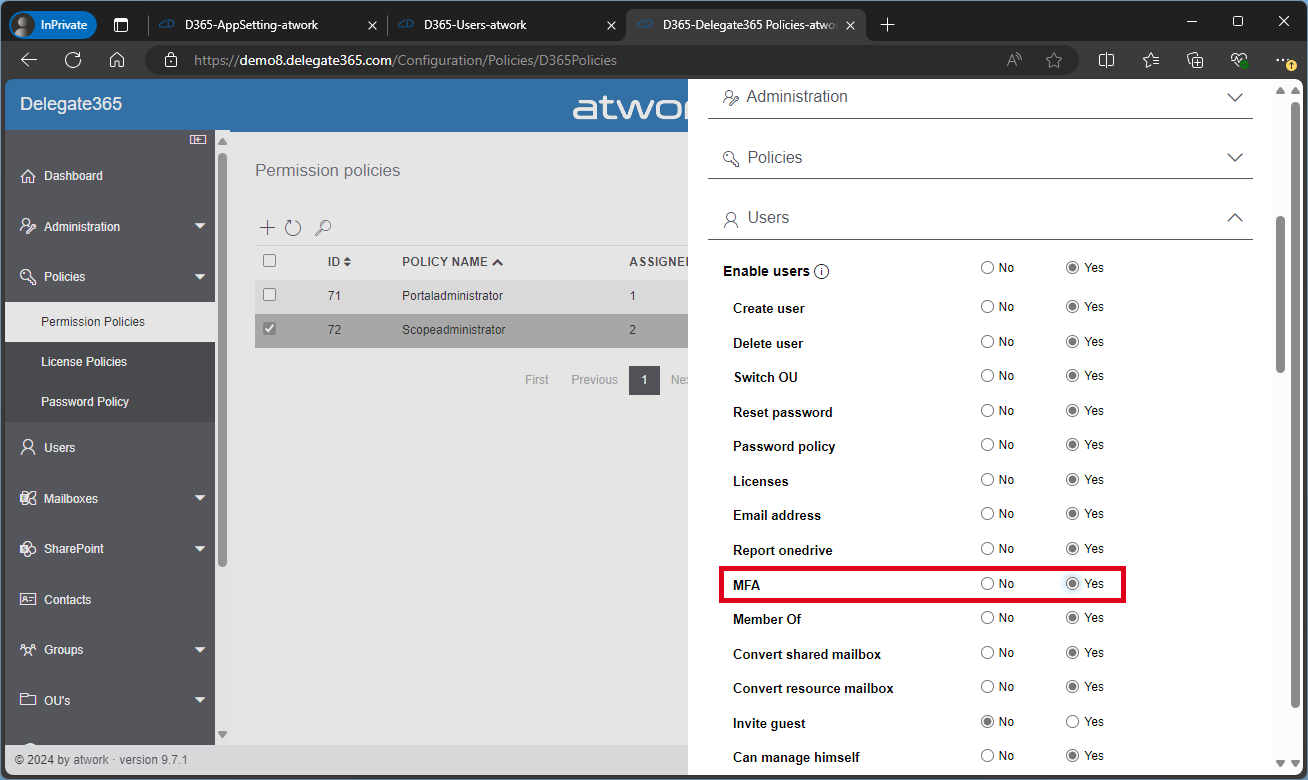1308x780 pixels.
Task: Open Contacts in the sidebar
Action: [67, 600]
